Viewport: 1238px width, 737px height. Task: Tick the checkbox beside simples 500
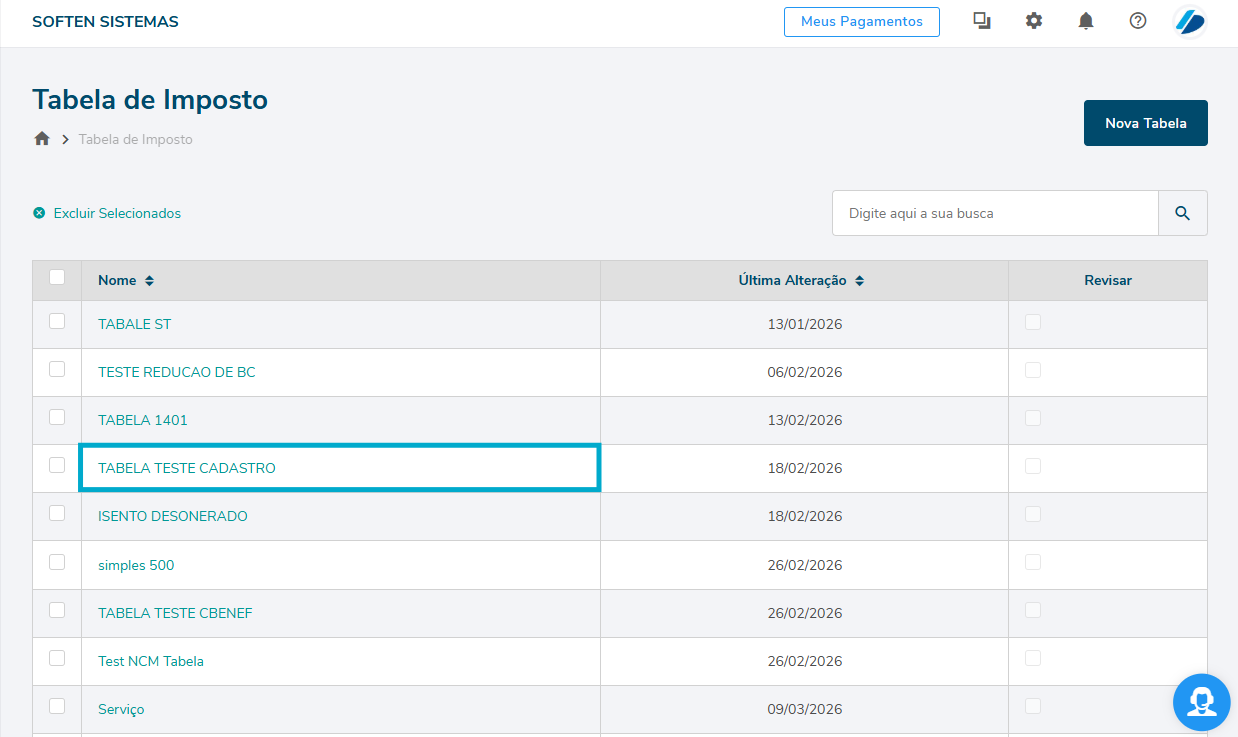pos(57,562)
